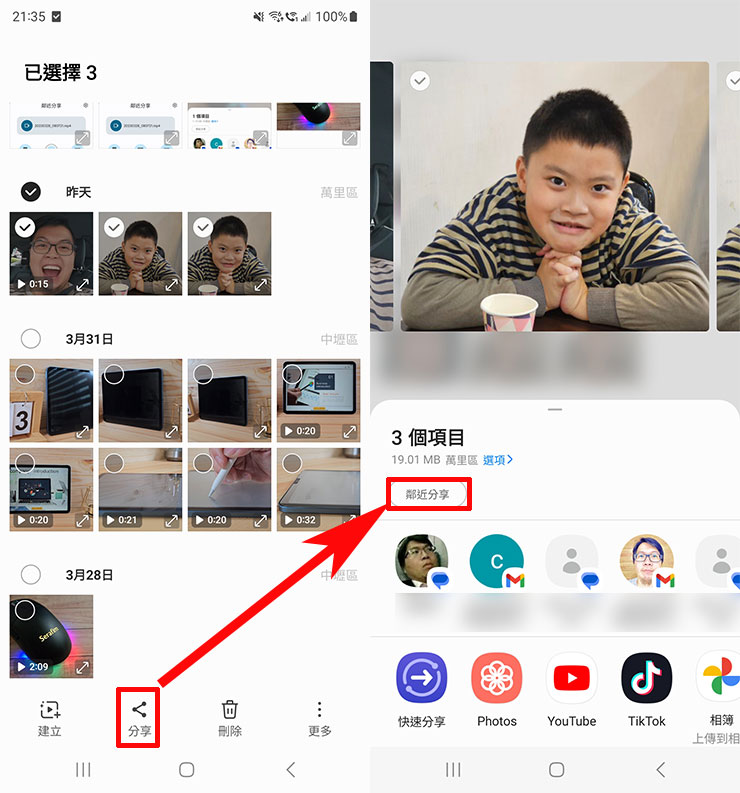Deselect all items under 昨天

tap(31, 192)
